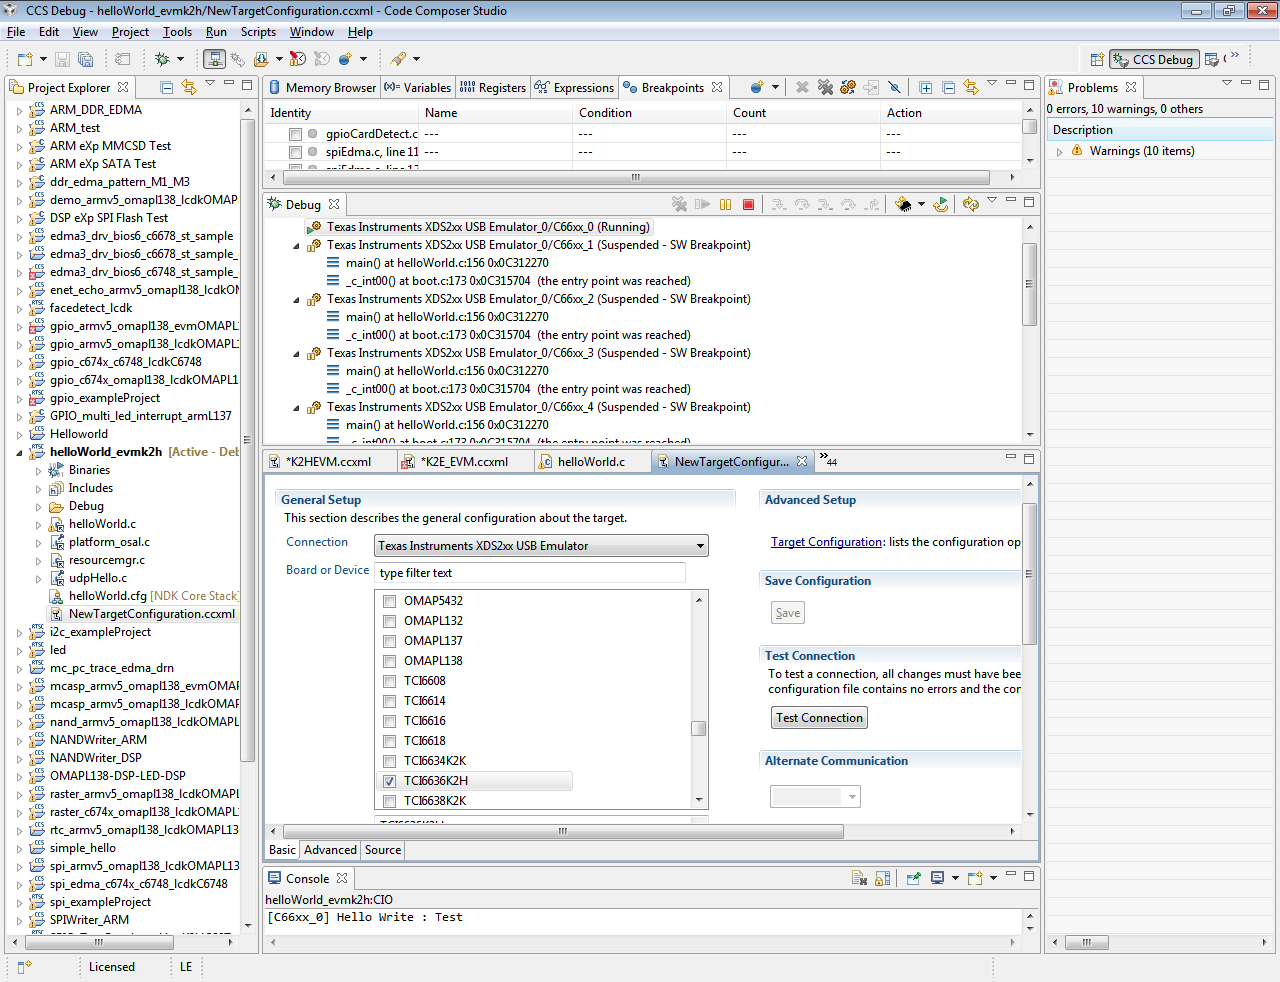Viewport: 1280px width, 982px height.
Task: Click the Test Connection button
Action: [x=819, y=718]
